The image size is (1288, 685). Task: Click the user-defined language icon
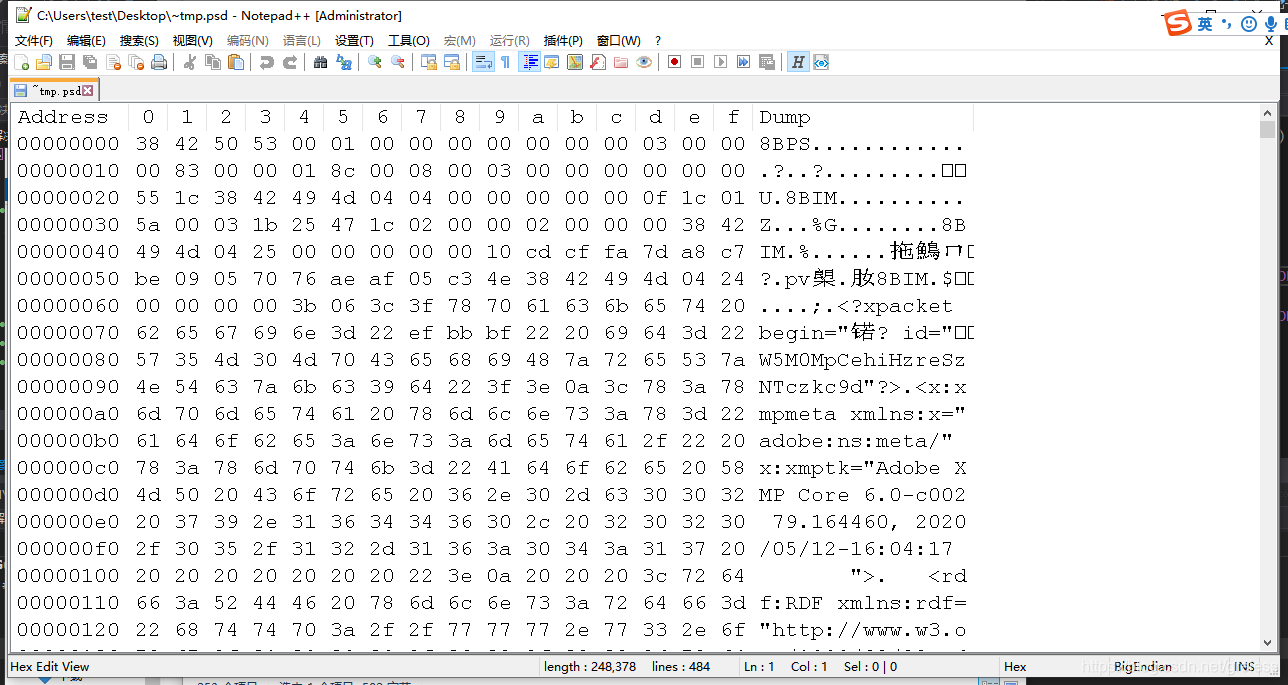click(x=552, y=62)
